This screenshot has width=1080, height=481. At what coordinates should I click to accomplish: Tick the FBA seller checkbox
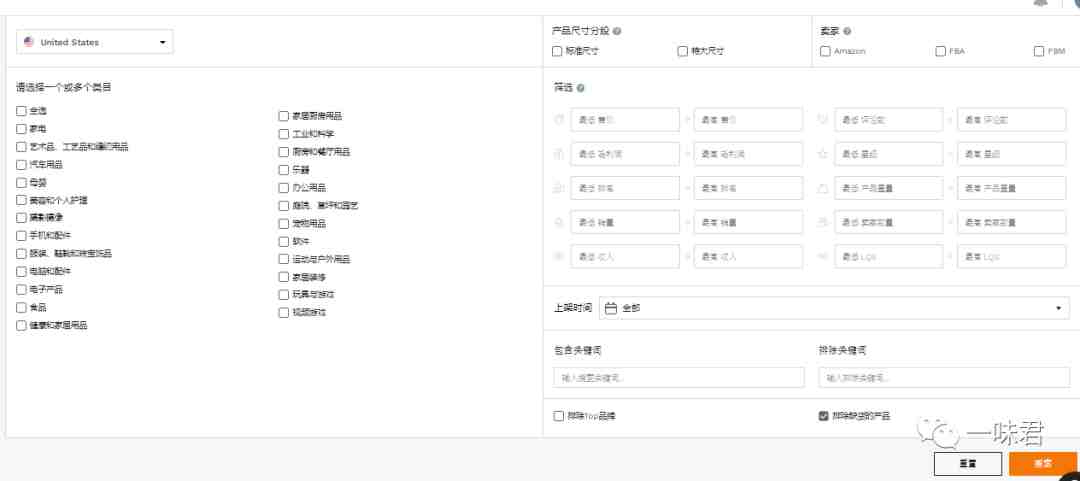pos(940,51)
